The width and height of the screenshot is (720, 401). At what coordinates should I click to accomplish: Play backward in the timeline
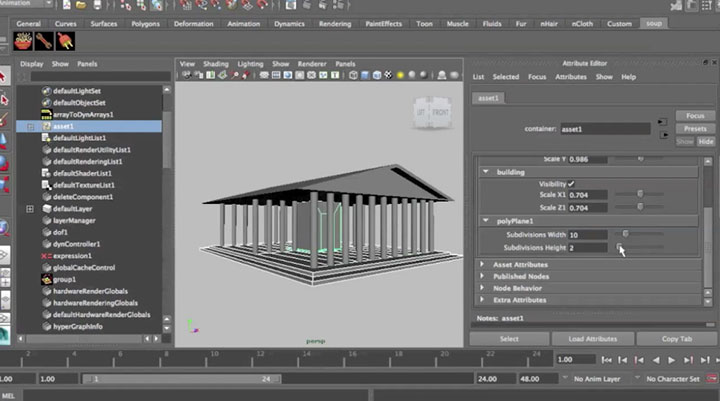coord(656,361)
